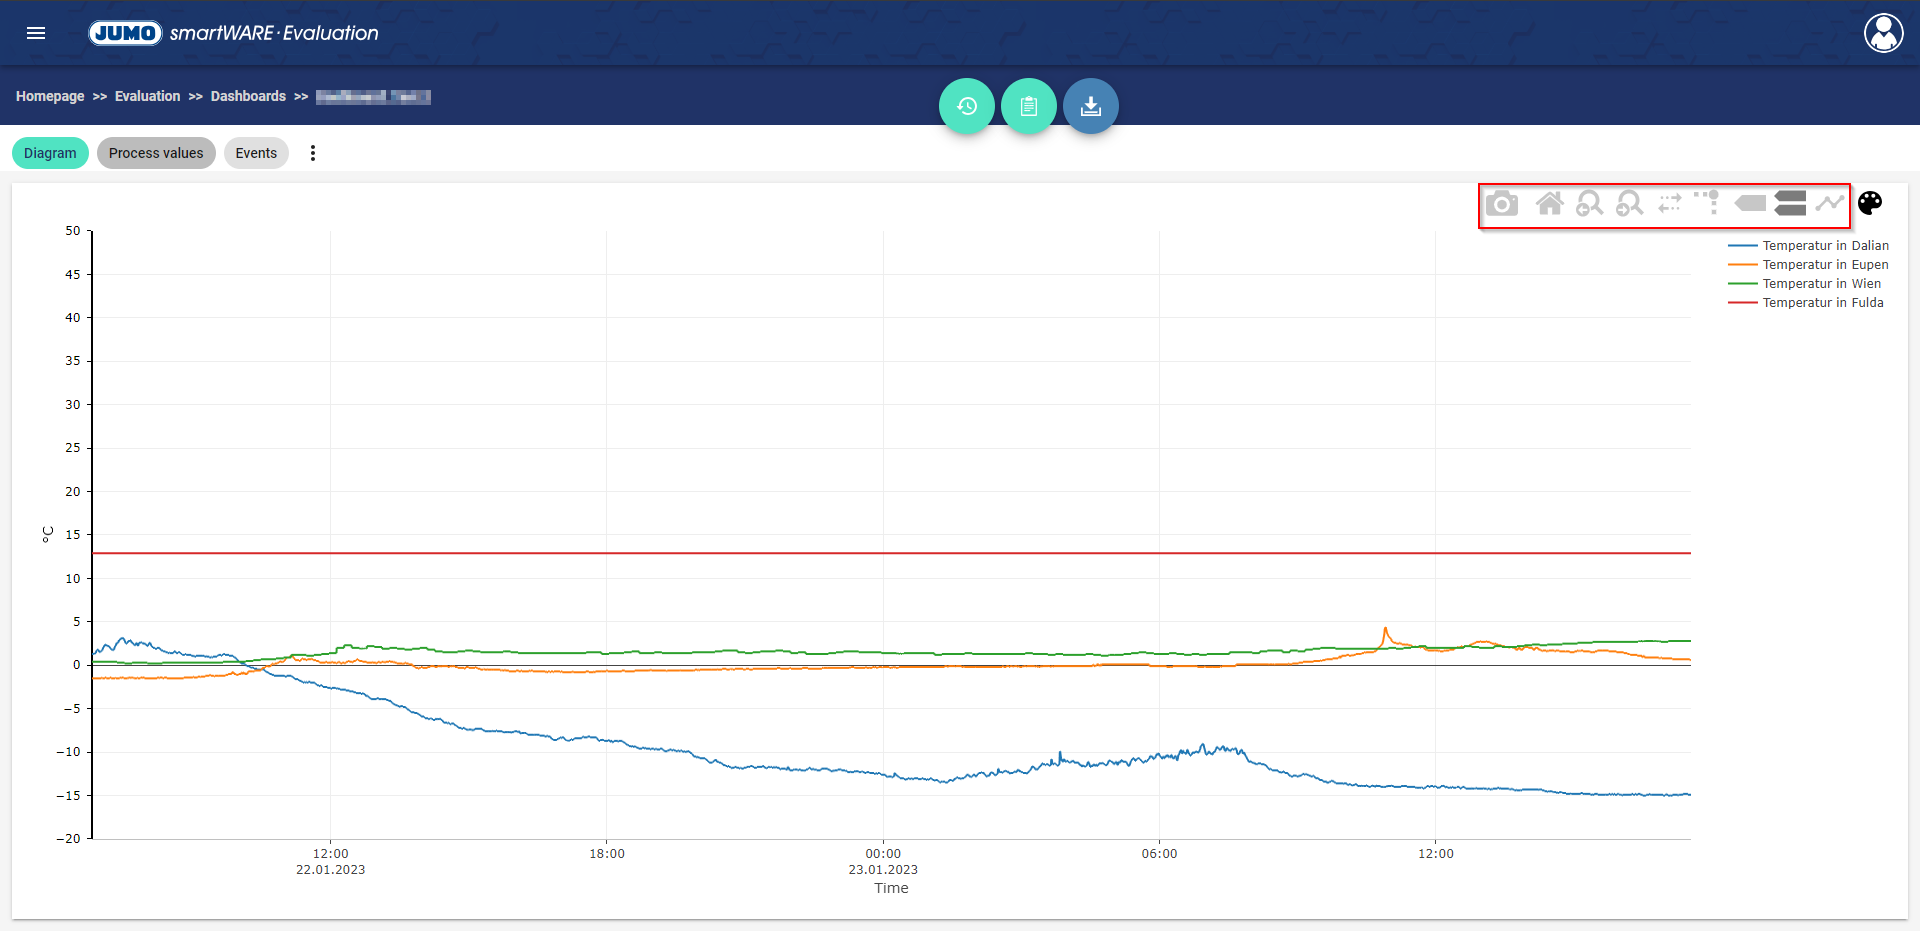Image resolution: width=1920 pixels, height=932 pixels.
Task: Switch to the Process values tab
Action: coord(156,153)
